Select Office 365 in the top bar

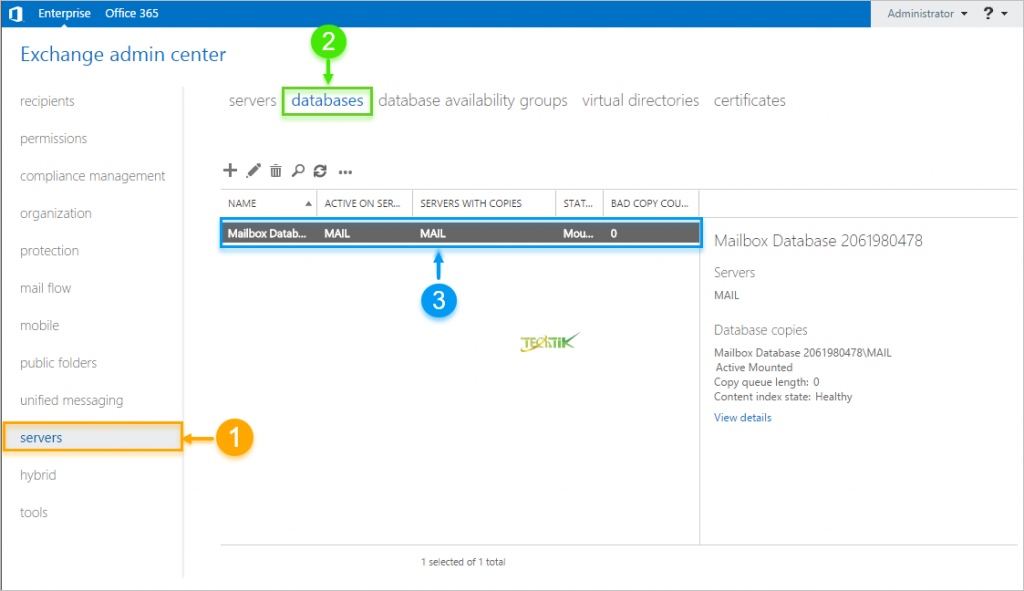pyautogui.click(x=131, y=14)
